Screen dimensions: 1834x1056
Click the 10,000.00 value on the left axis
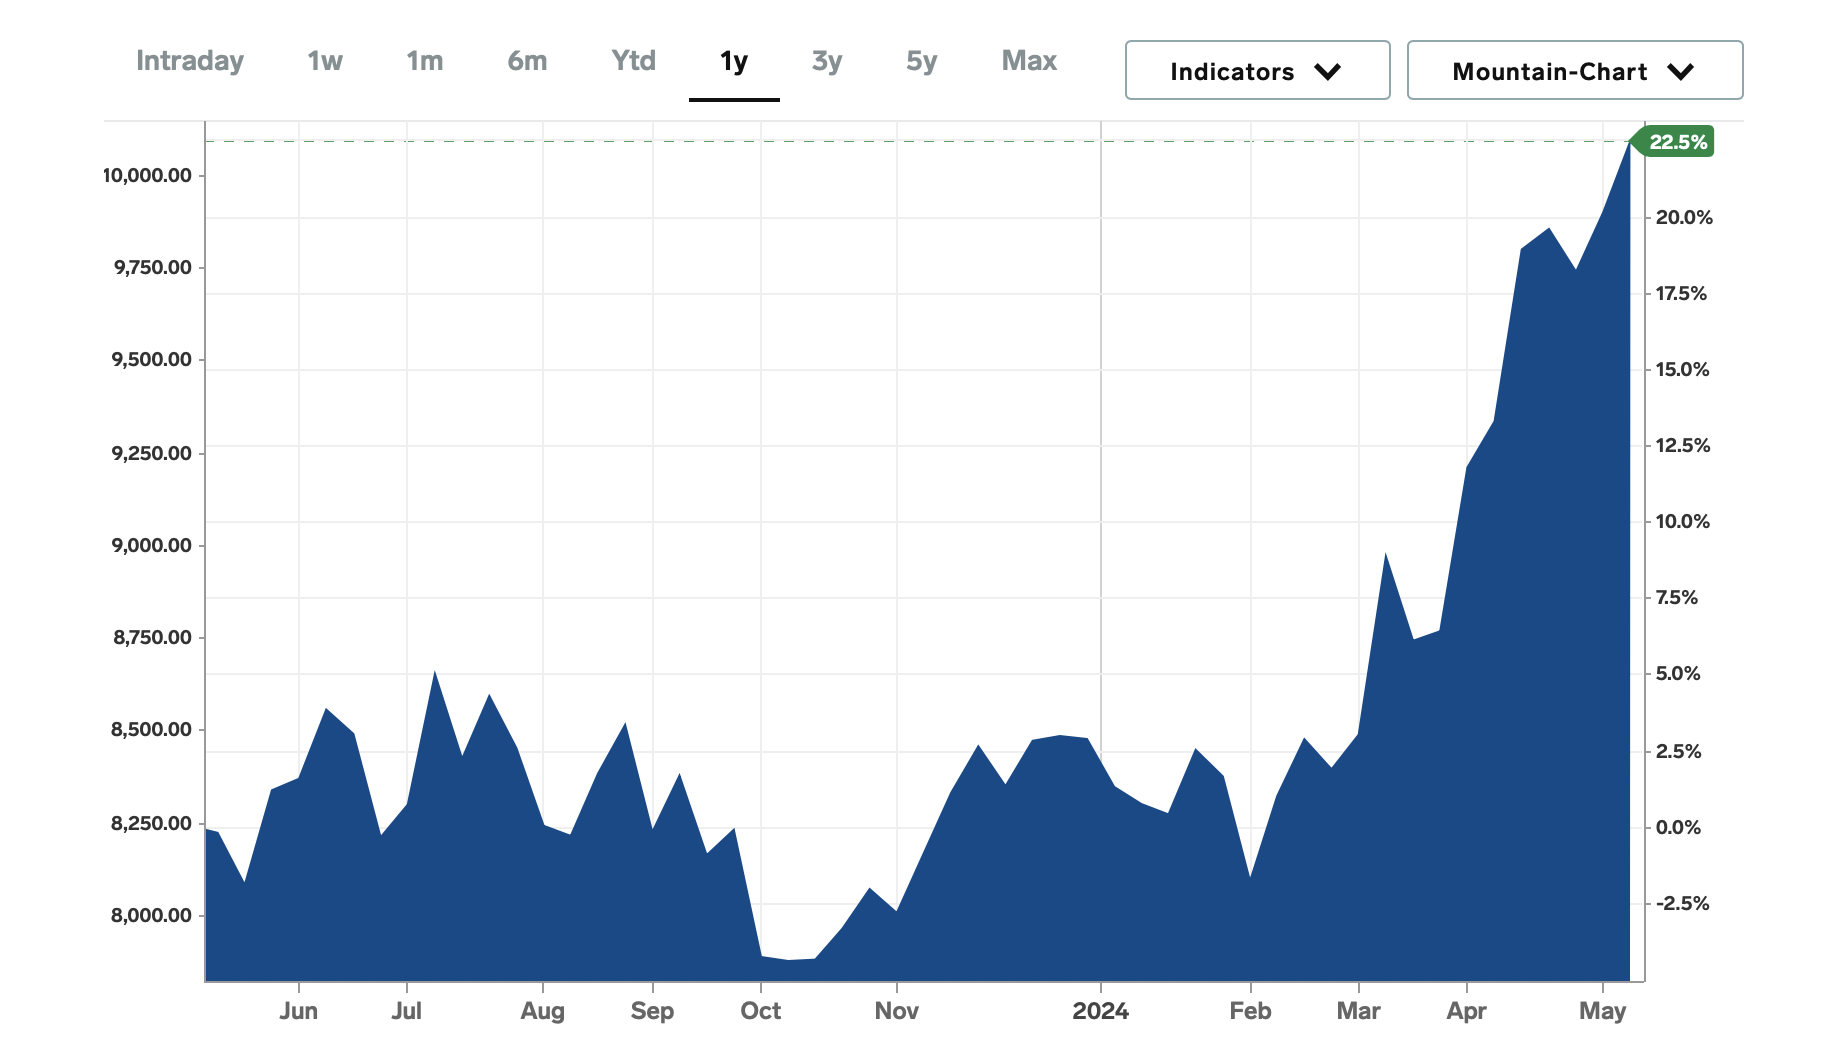coord(146,177)
